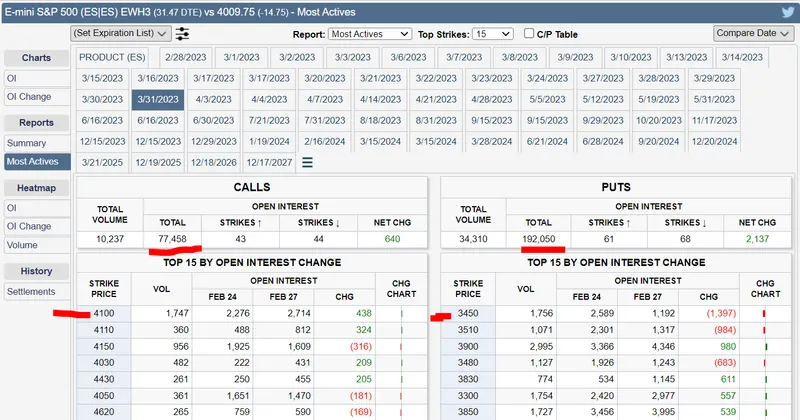Click the 4430 call strike row
The image size is (800, 420).
[252, 379]
